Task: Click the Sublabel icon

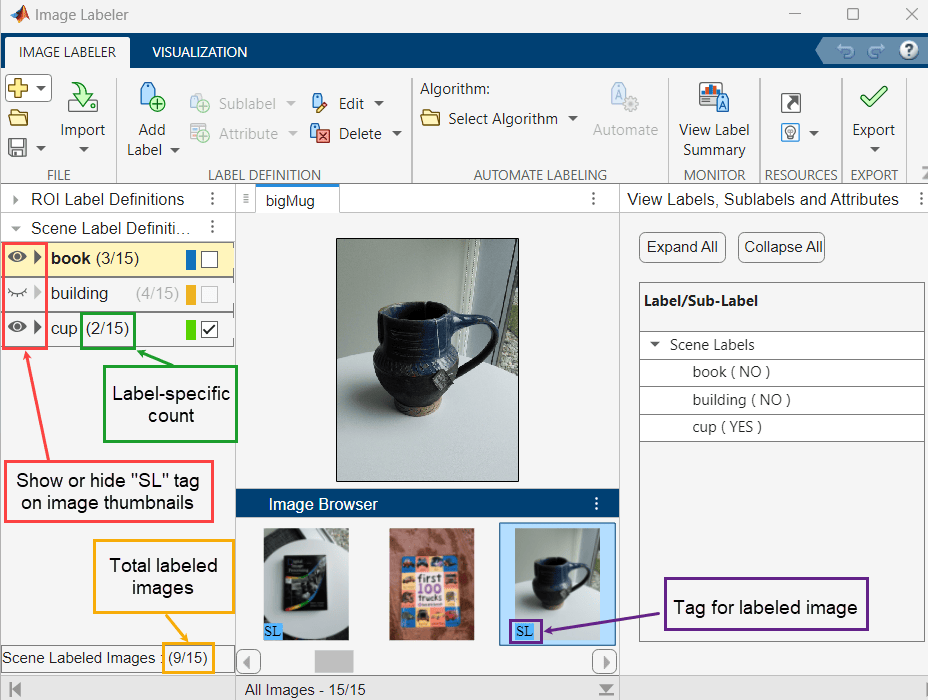Action: (x=199, y=104)
